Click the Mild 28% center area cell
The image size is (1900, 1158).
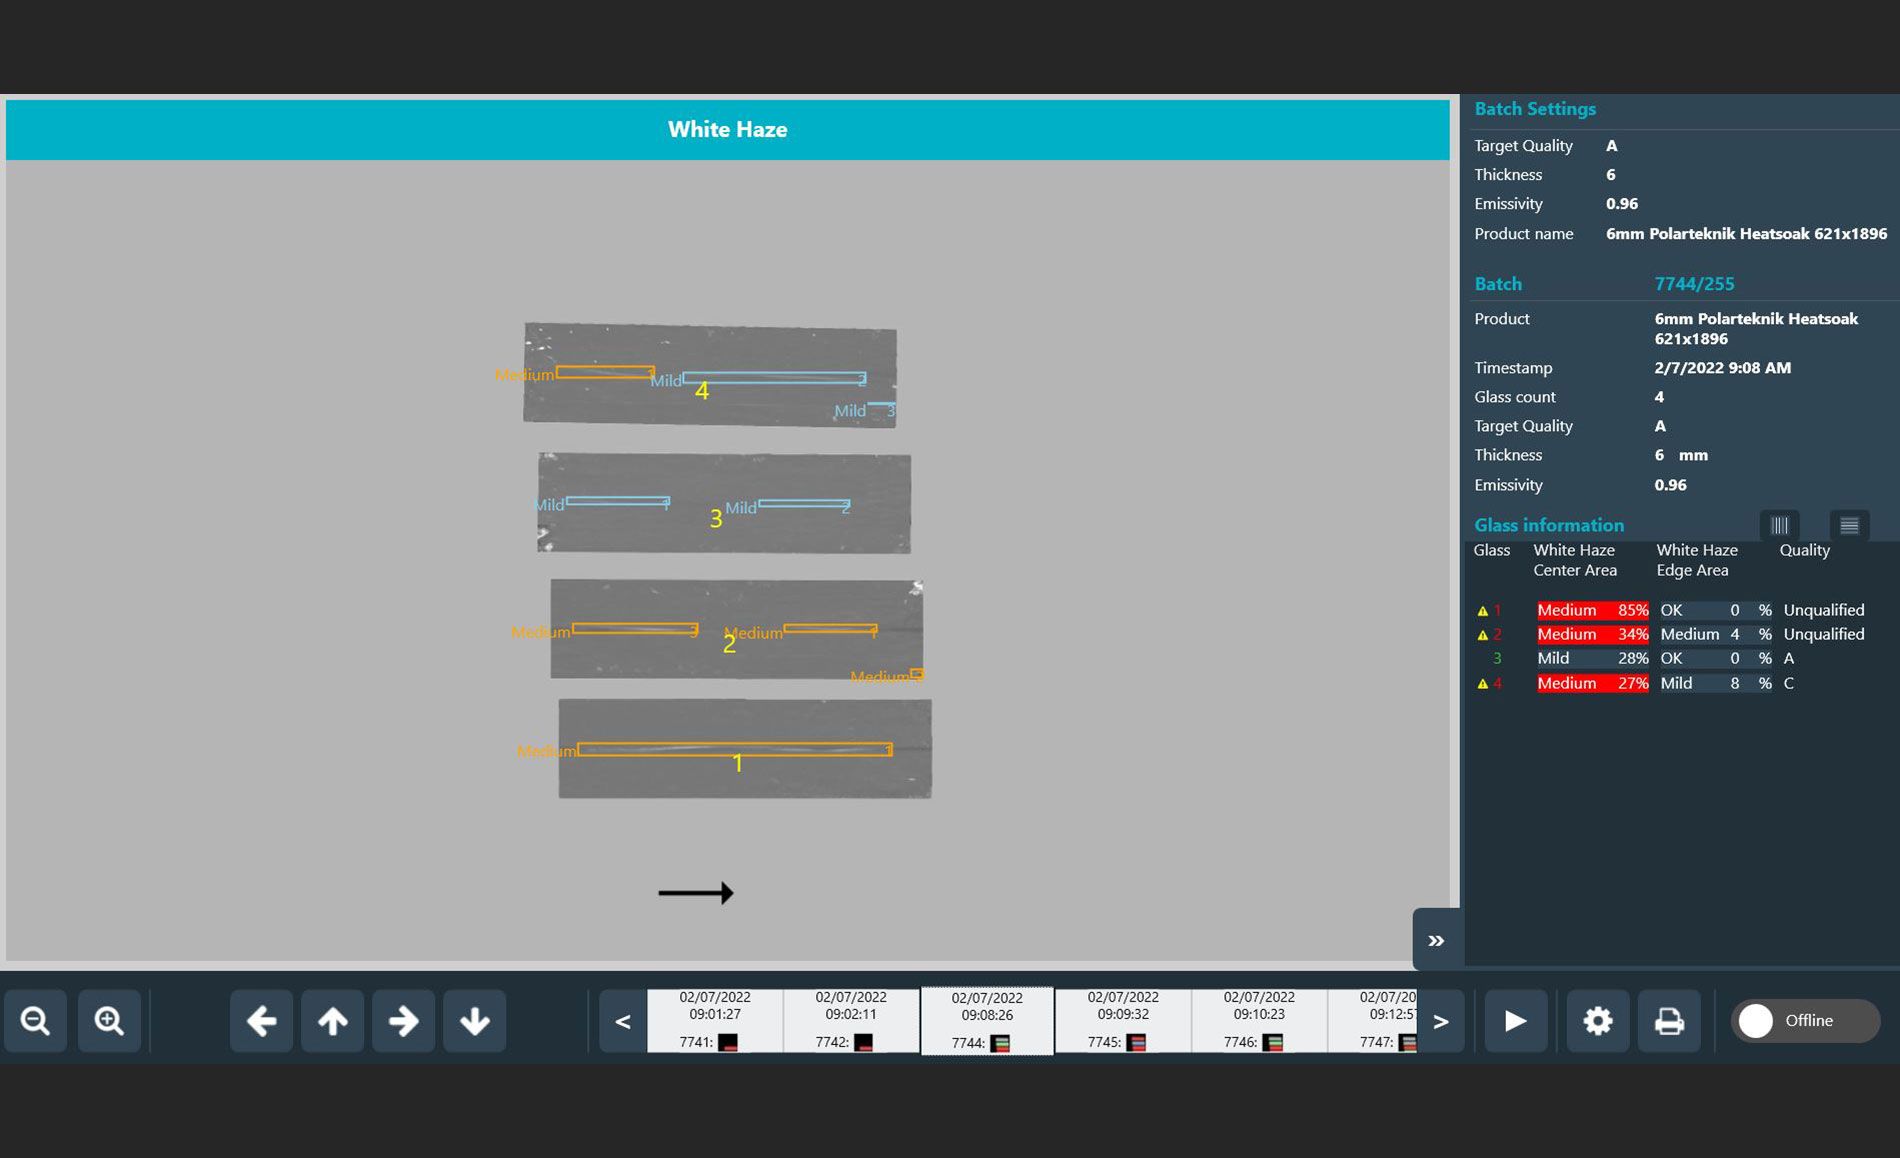(x=1593, y=658)
